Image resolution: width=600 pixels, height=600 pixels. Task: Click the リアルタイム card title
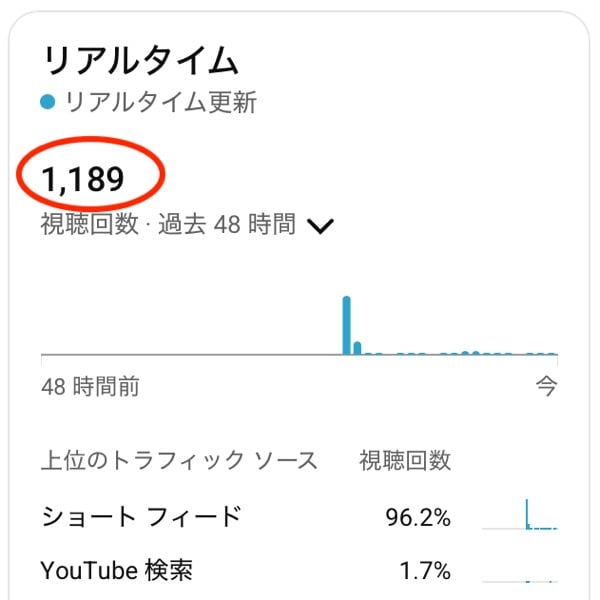point(140,60)
